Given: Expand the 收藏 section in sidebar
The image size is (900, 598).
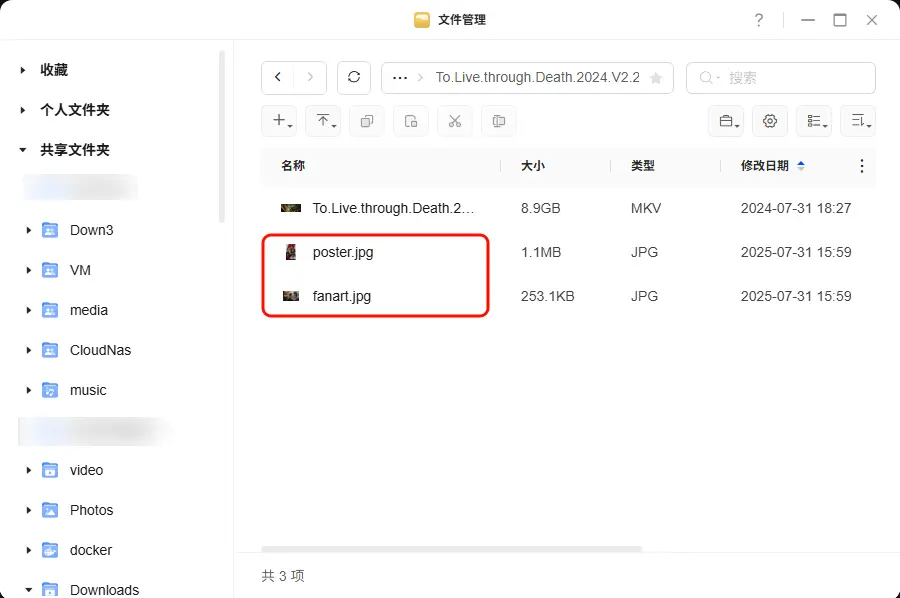Looking at the screenshot, I should point(23,70).
